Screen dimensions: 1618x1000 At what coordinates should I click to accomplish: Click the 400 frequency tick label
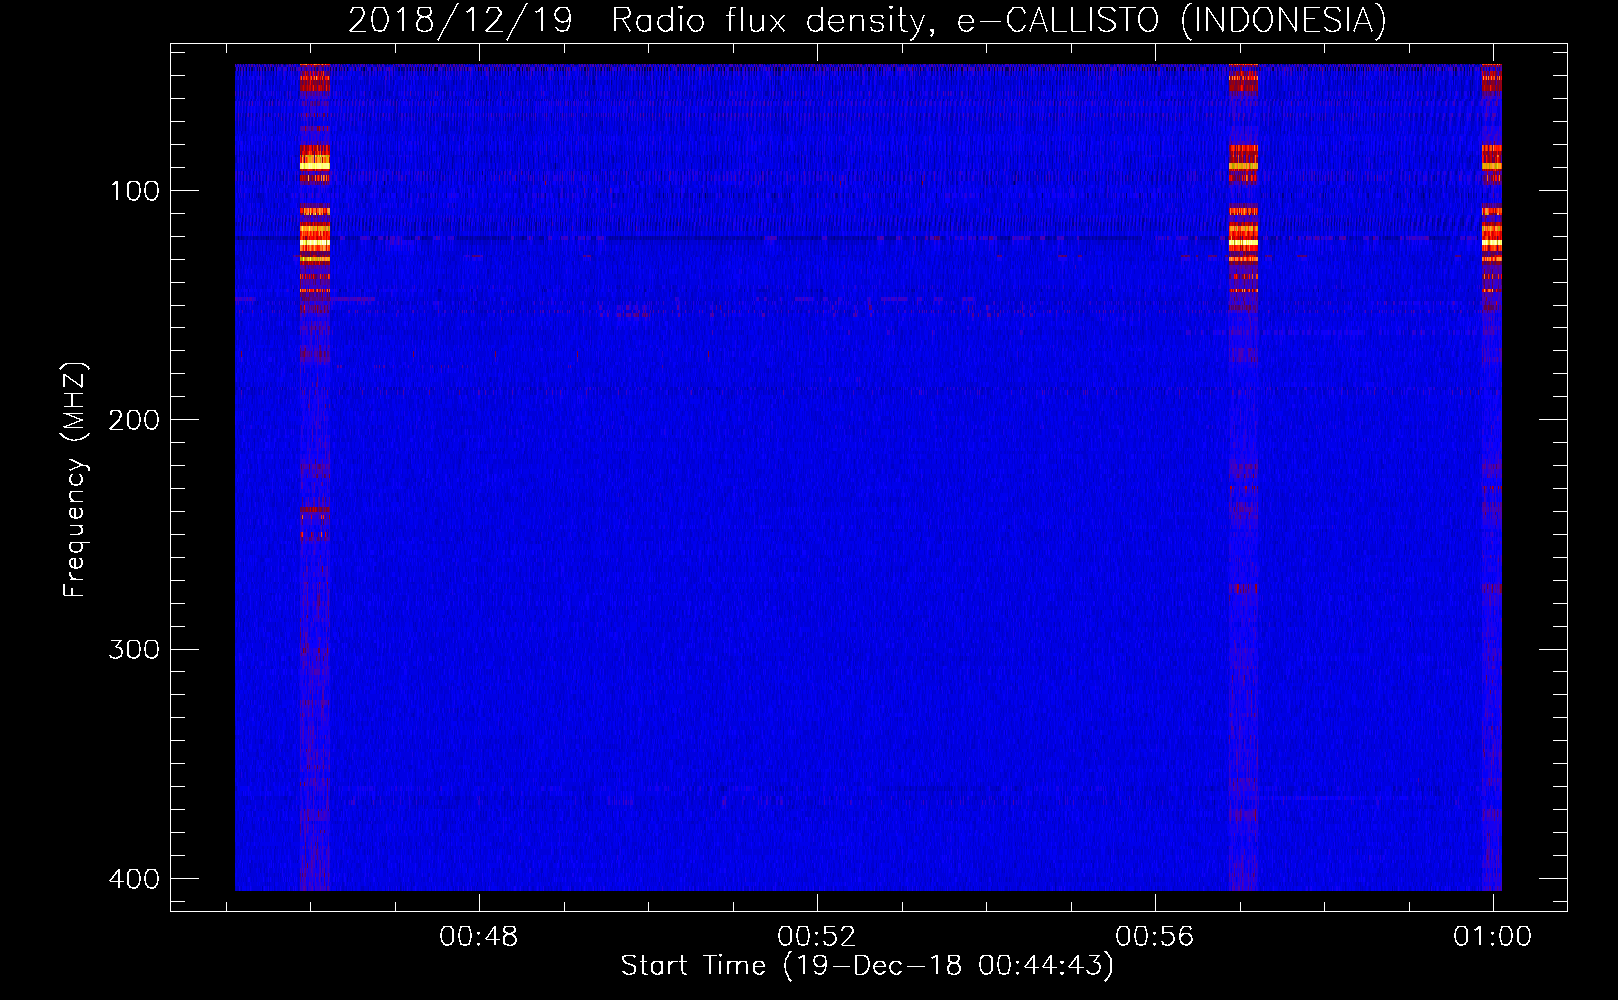coord(134,879)
